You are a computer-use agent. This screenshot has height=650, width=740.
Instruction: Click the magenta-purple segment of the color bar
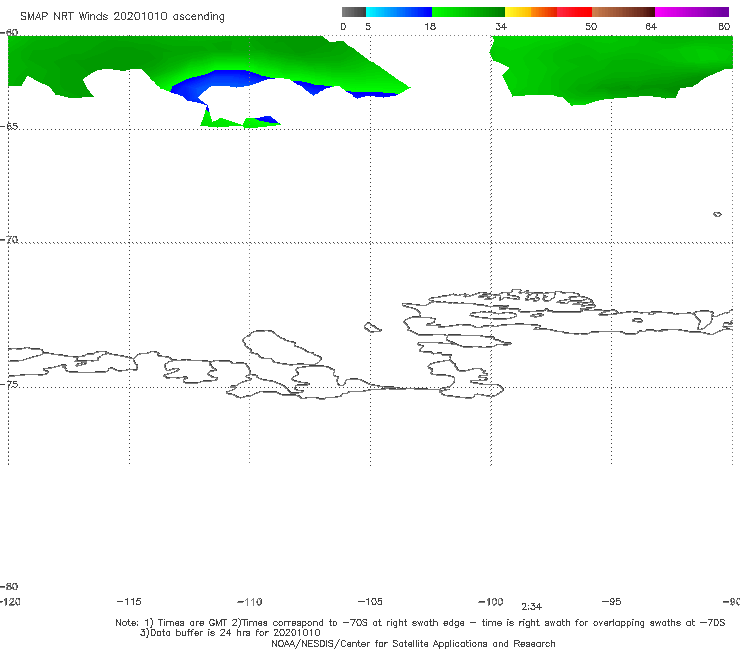(x=692, y=12)
